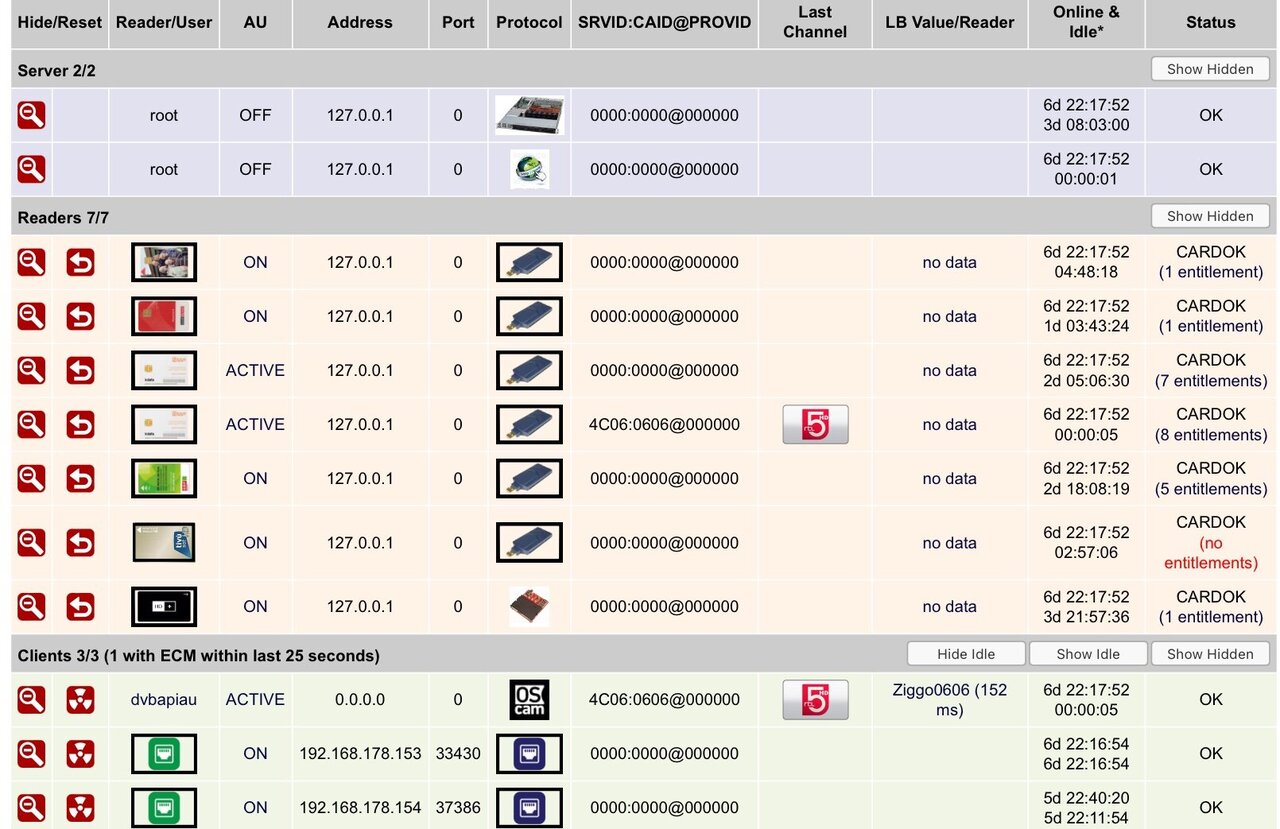Hide the reader with 7 entitlements
The width and height of the screenshot is (1280, 829).
click(x=31, y=371)
